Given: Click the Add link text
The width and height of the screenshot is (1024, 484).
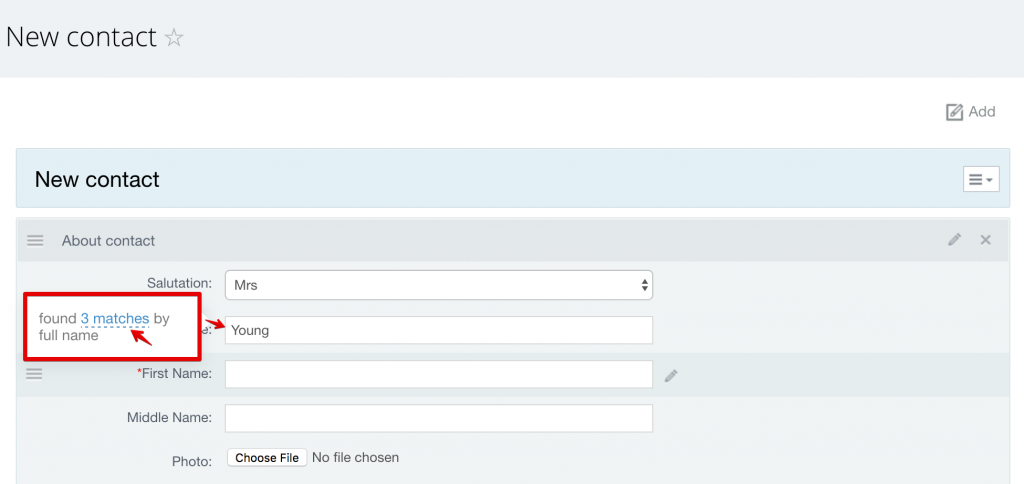Looking at the screenshot, I should pyautogui.click(x=982, y=112).
